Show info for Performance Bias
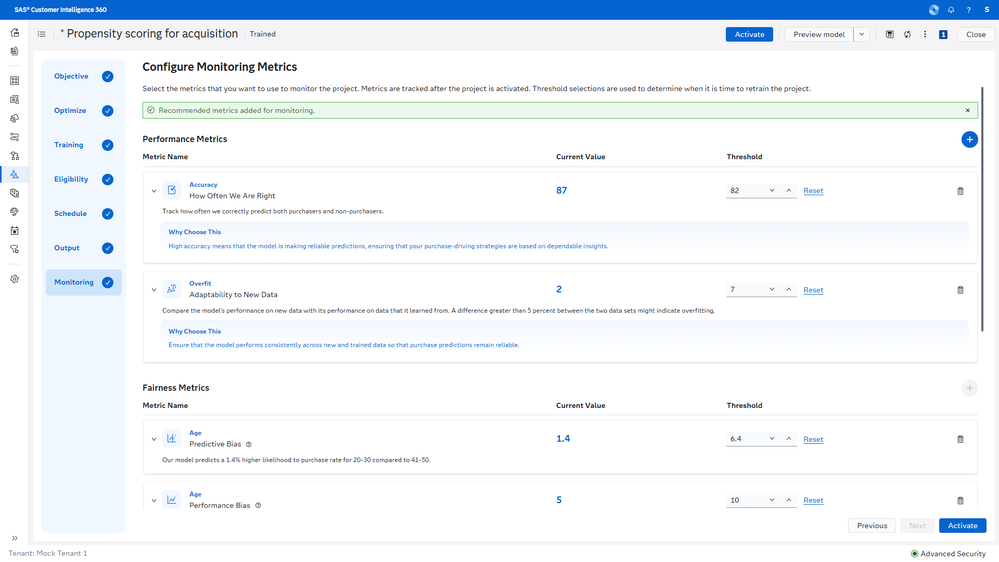This screenshot has width=999, height=562. coord(258,505)
